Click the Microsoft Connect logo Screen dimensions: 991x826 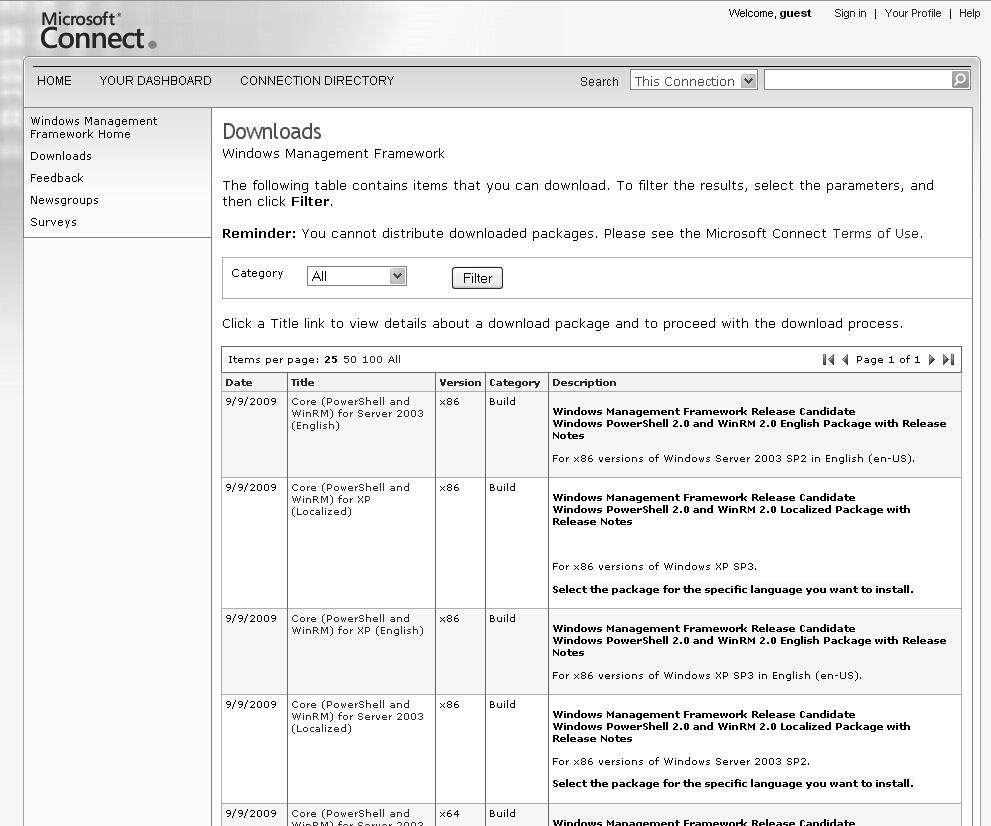click(98, 30)
